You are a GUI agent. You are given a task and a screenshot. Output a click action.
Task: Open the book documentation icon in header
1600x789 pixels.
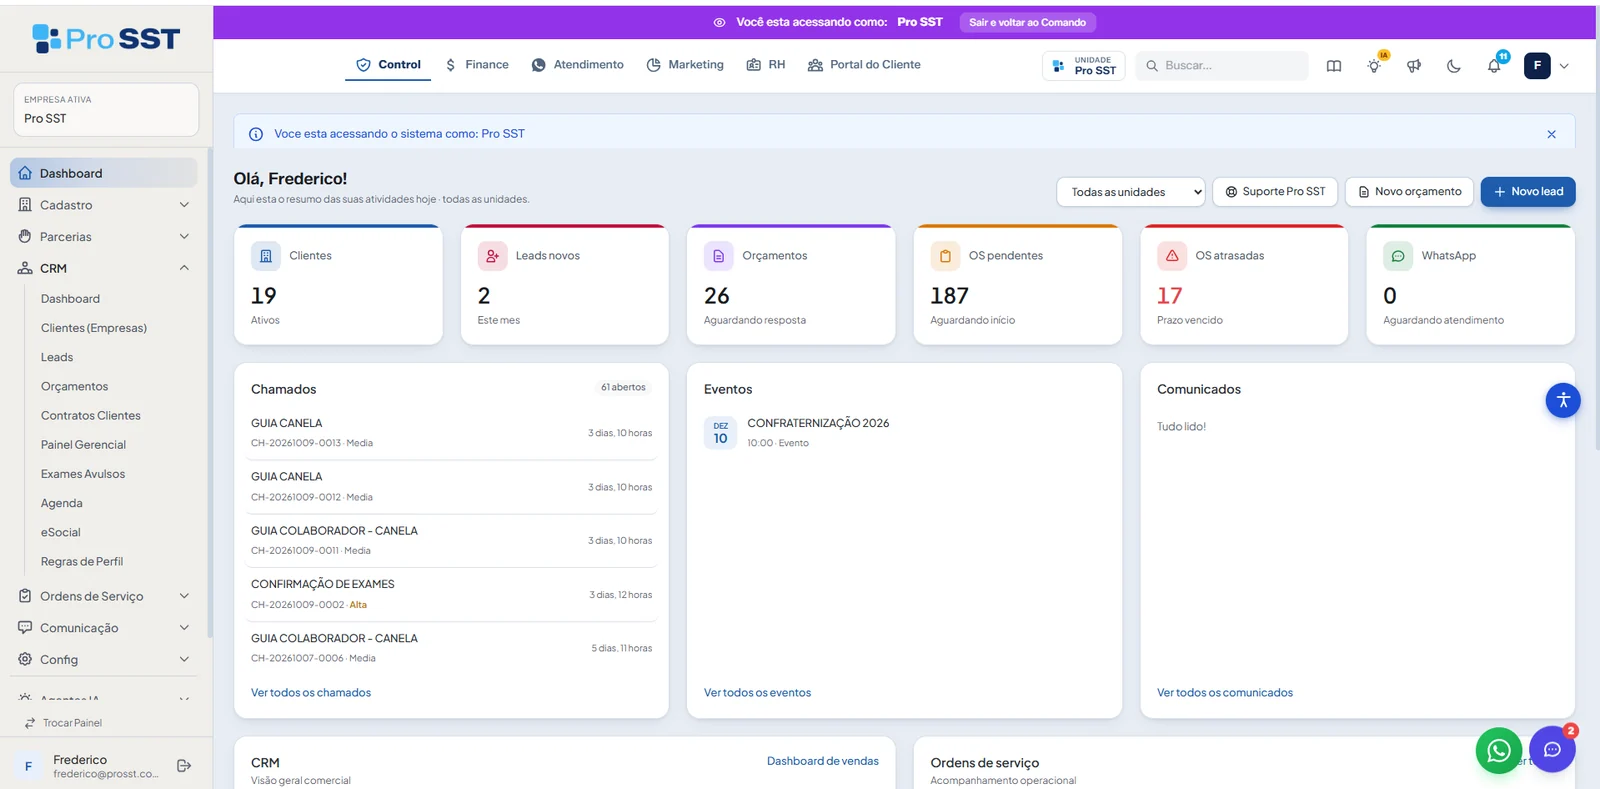[1334, 66]
